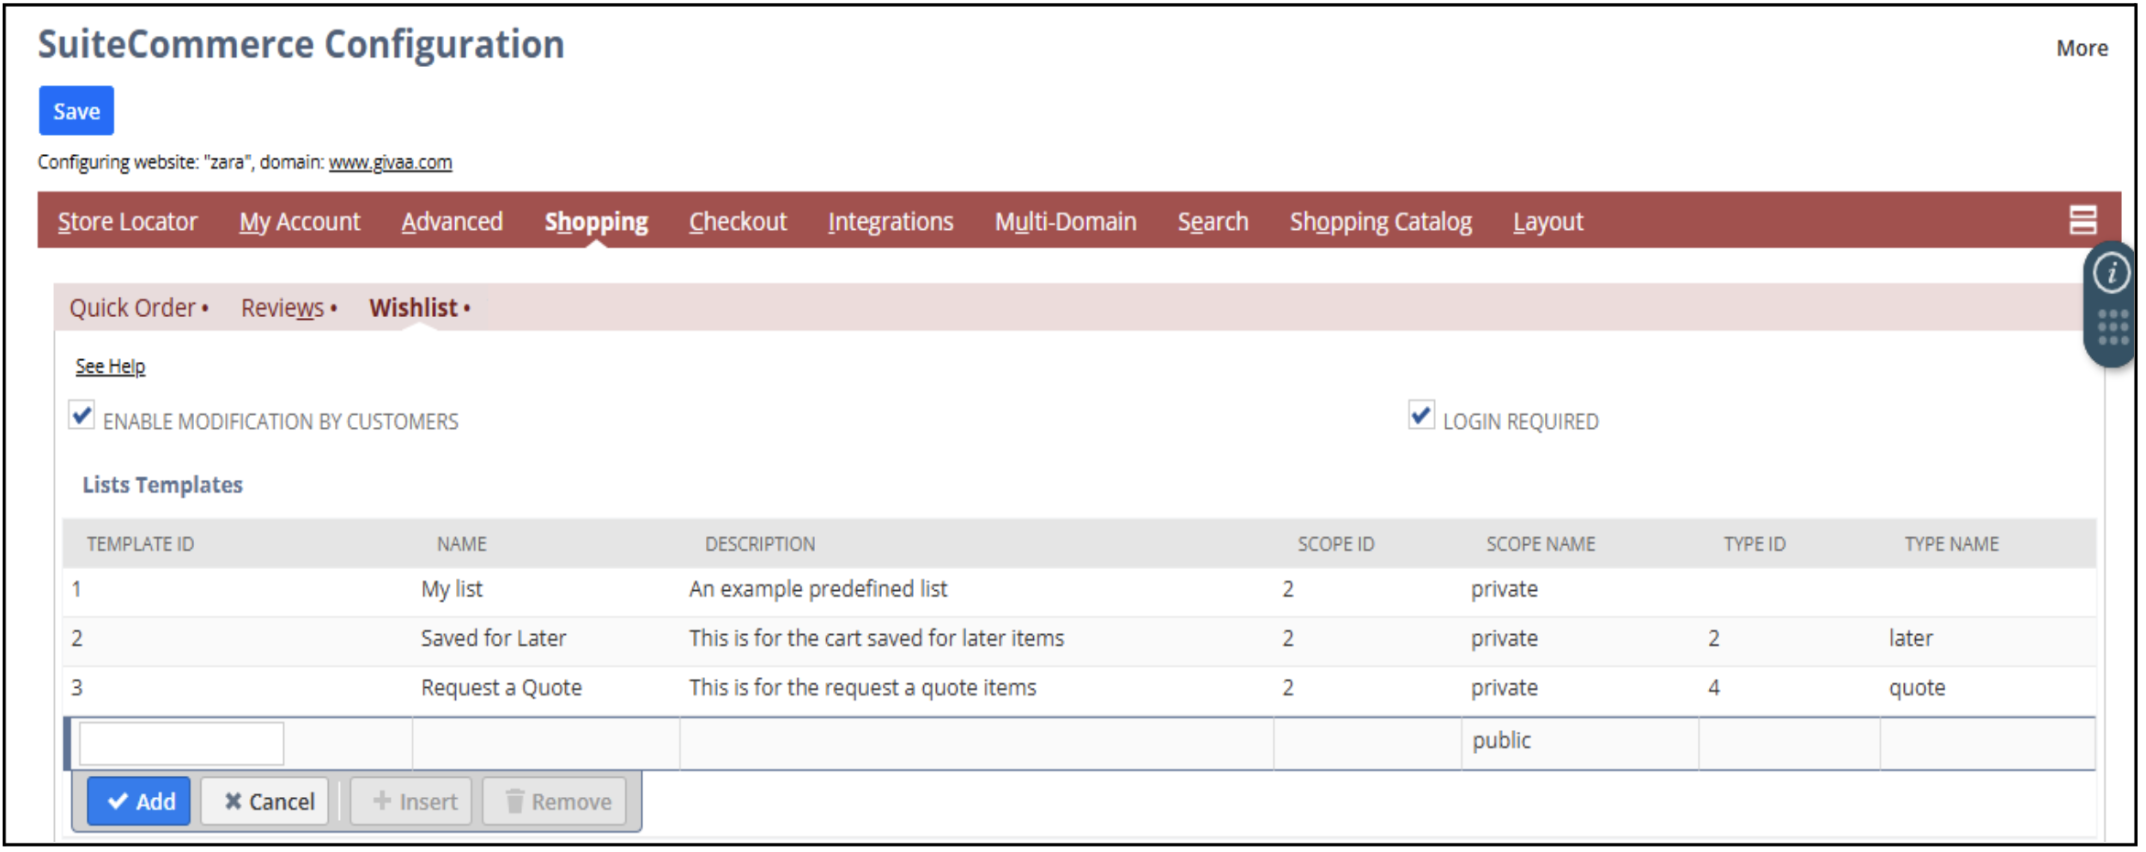Select the 'Saved for Later' name cell
Image resolution: width=2146 pixels, height=852 pixels.
[x=493, y=639]
